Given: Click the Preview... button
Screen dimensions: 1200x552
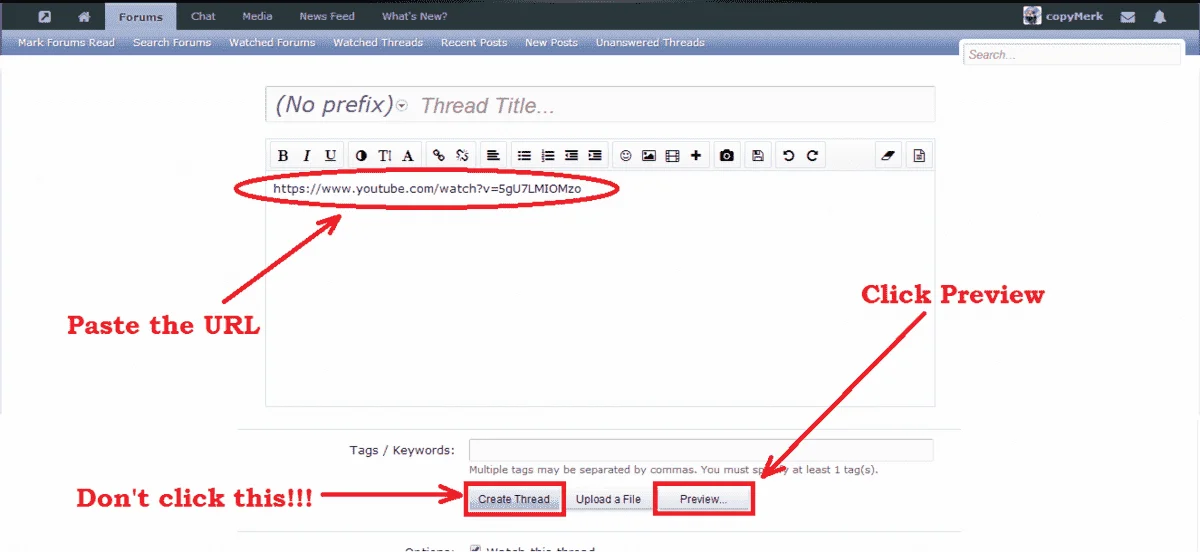Looking at the screenshot, I should click(x=703, y=499).
